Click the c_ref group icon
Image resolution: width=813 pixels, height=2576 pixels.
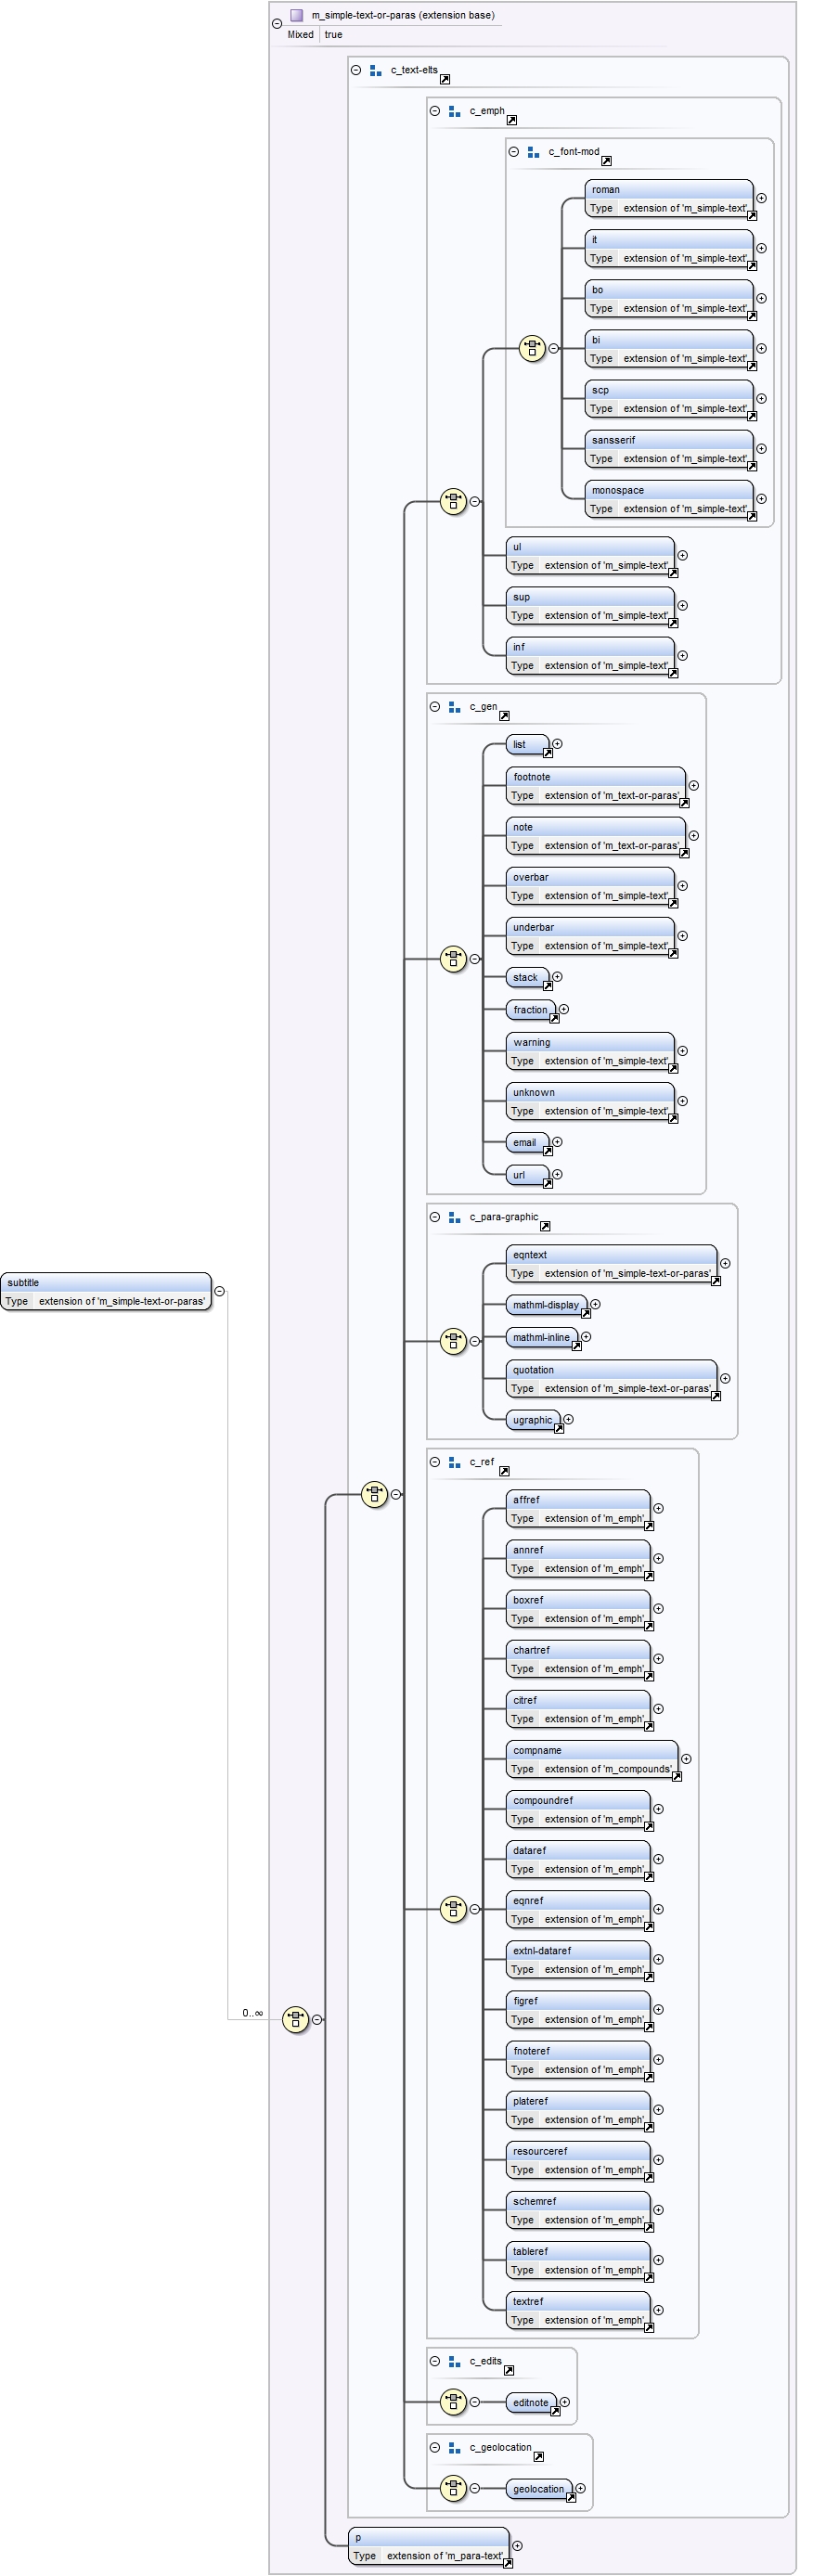tap(454, 1461)
